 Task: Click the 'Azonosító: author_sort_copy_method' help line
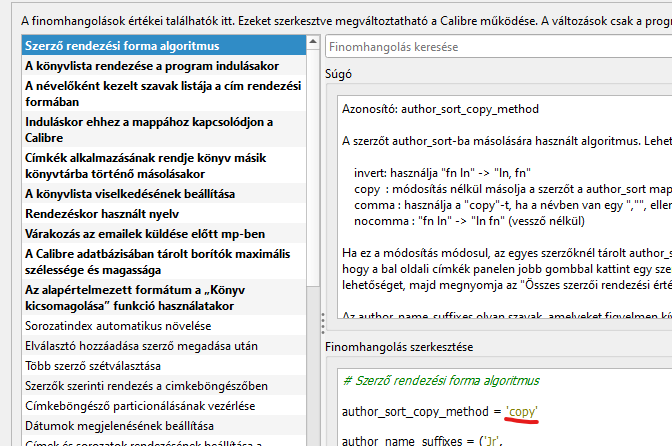(440, 109)
